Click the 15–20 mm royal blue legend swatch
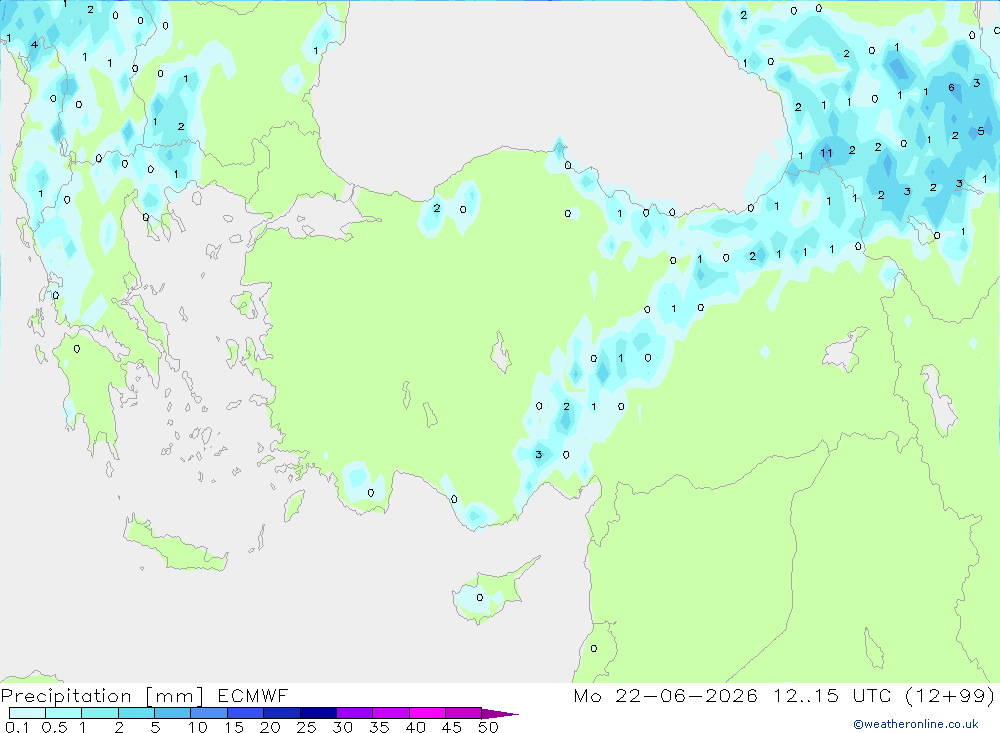The height and width of the screenshot is (733, 1000). click(246, 713)
